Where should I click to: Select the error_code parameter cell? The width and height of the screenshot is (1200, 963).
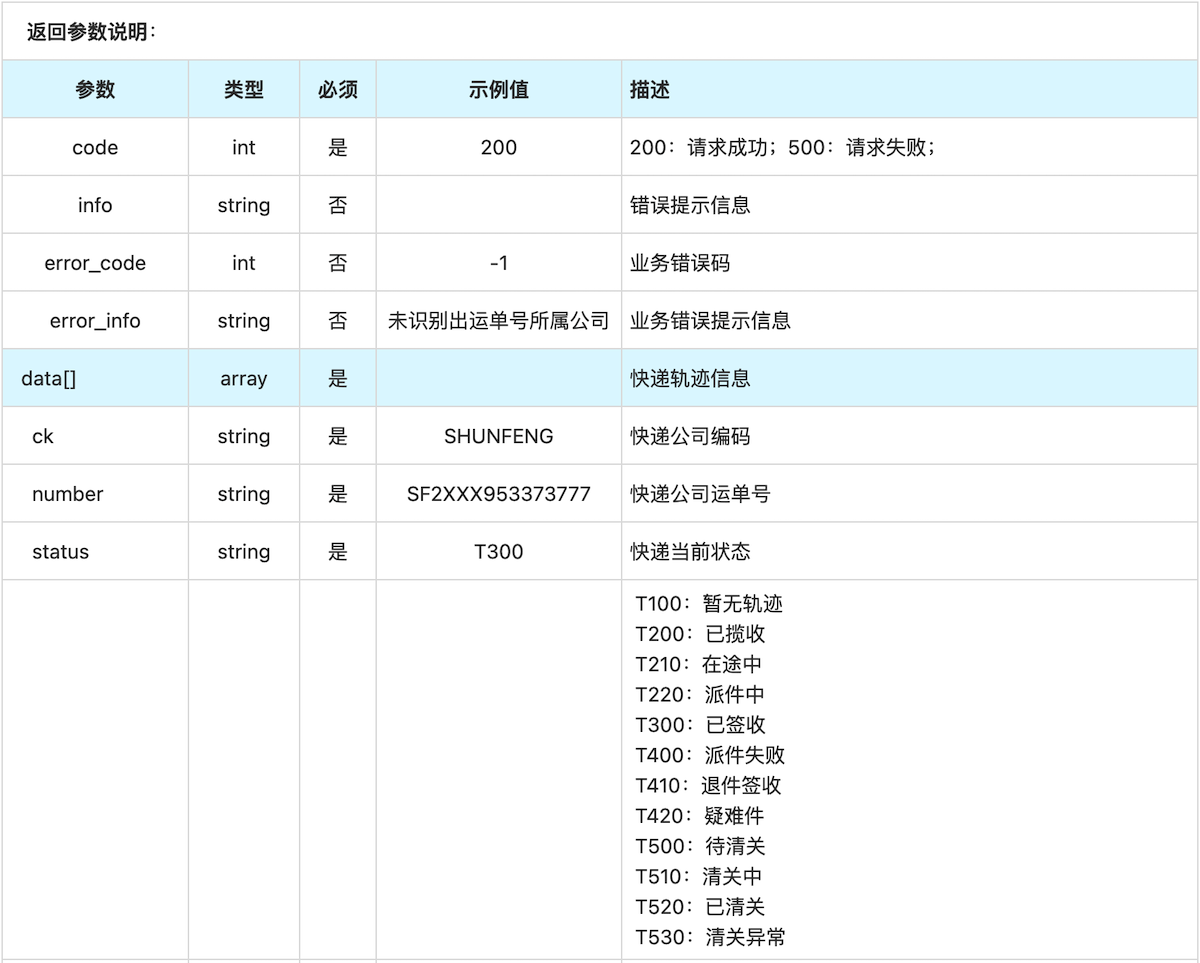coord(95,263)
